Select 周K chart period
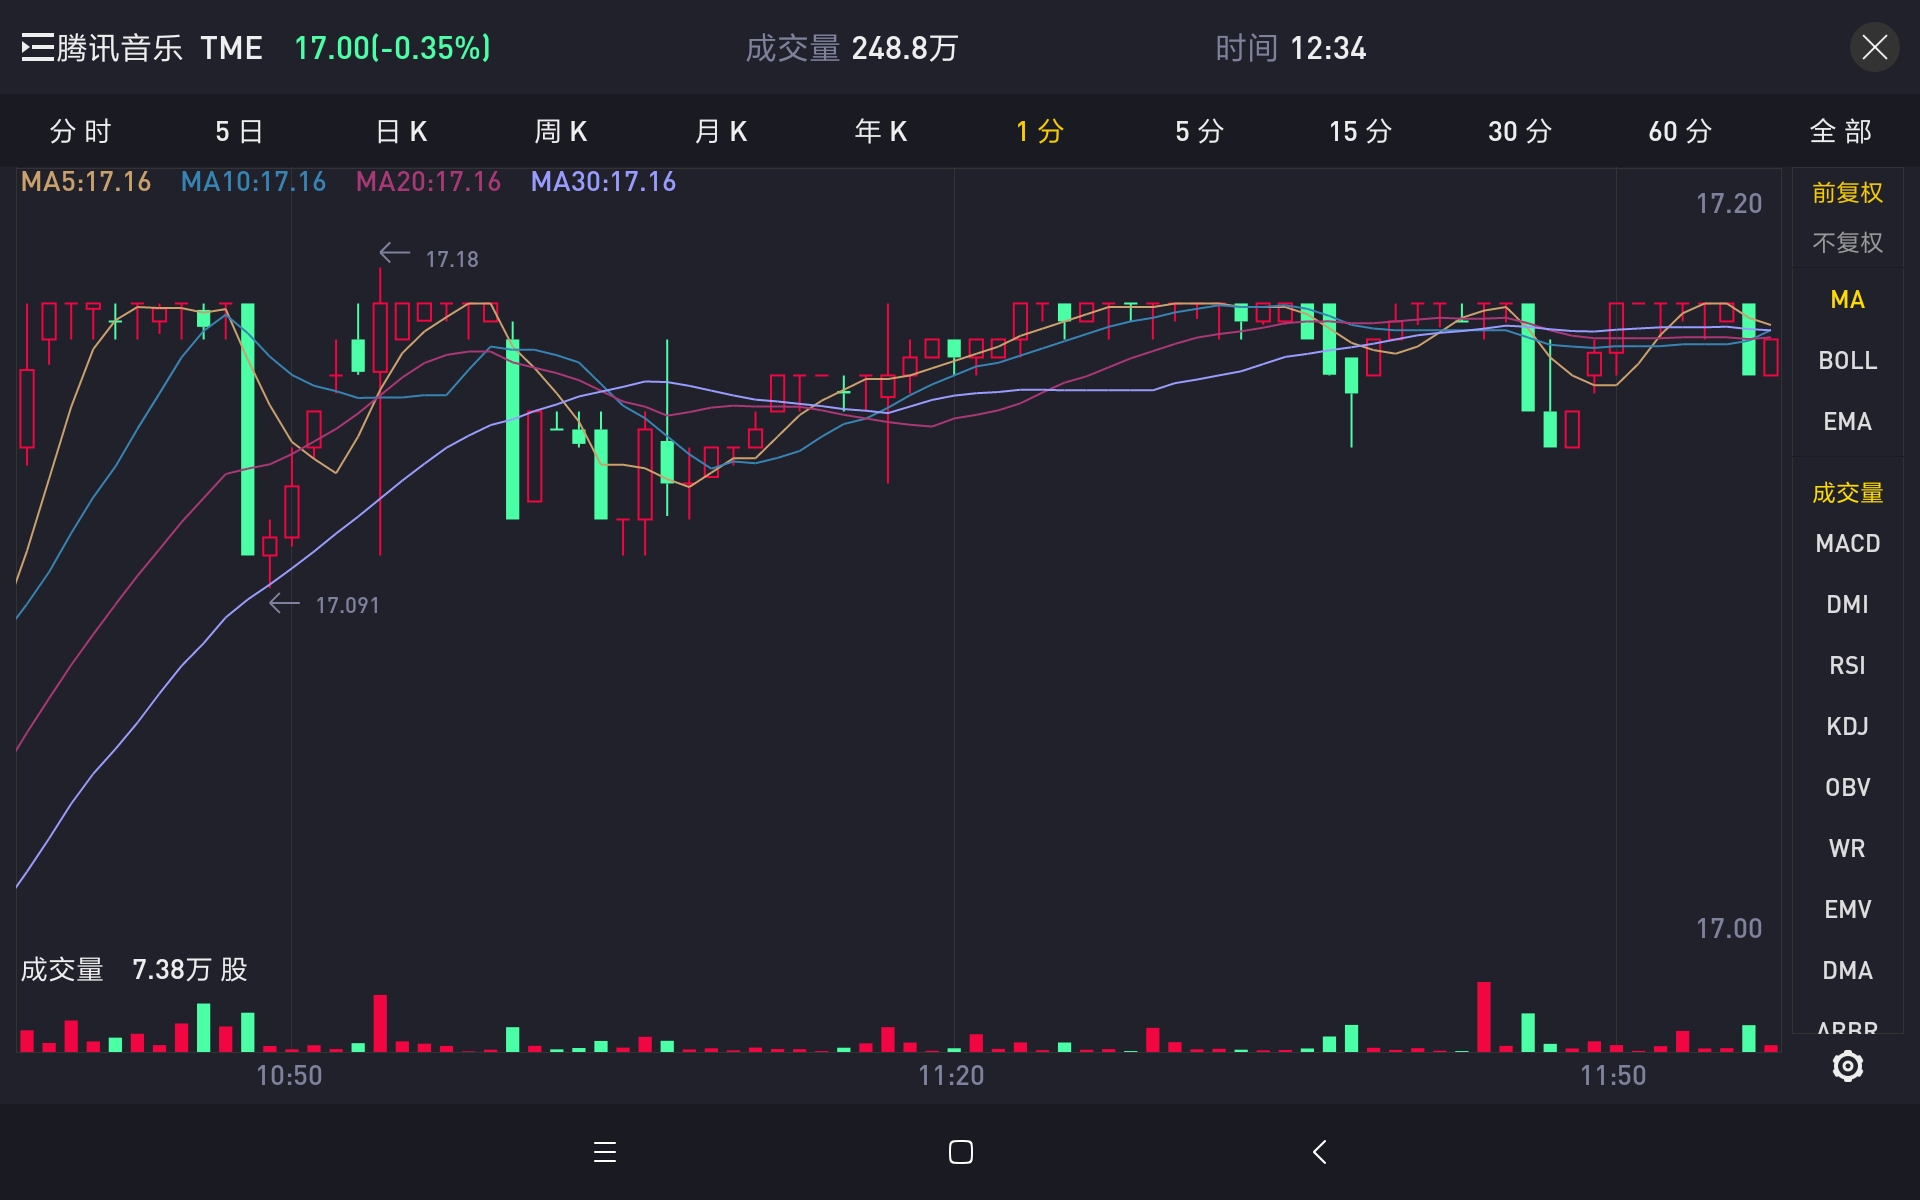1920x1200 pixels. pos(561,131)
